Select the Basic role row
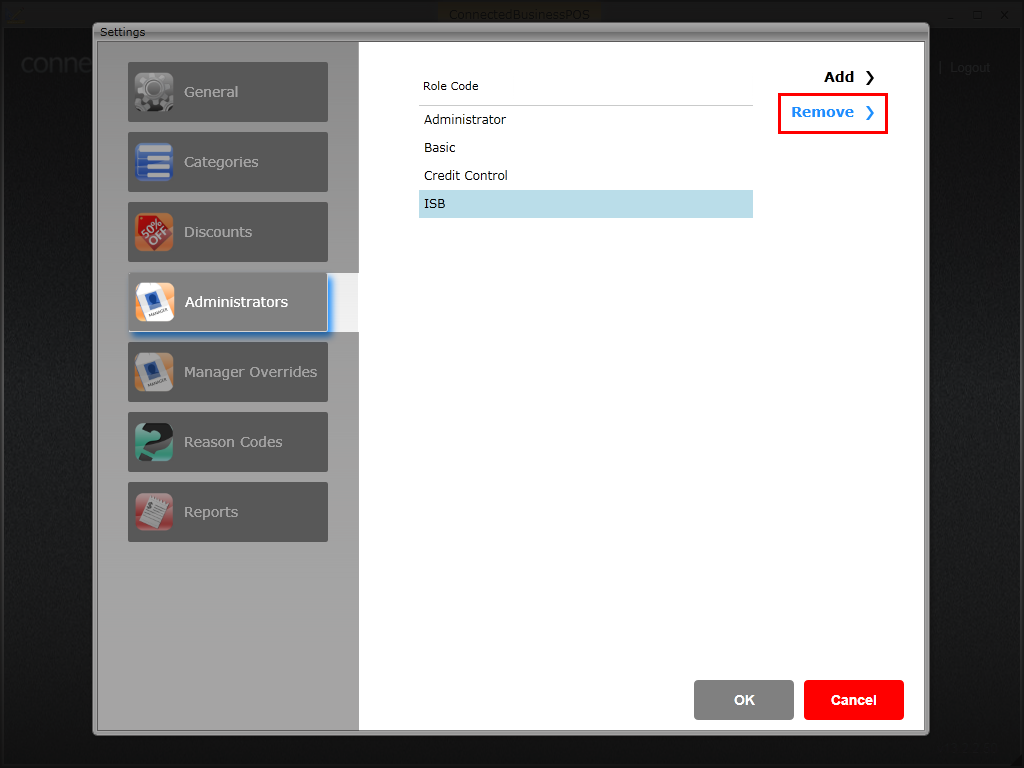Image resolution: width=1024 pixels, height=768 pixels. pyautogui.click(x=585, y=148)
